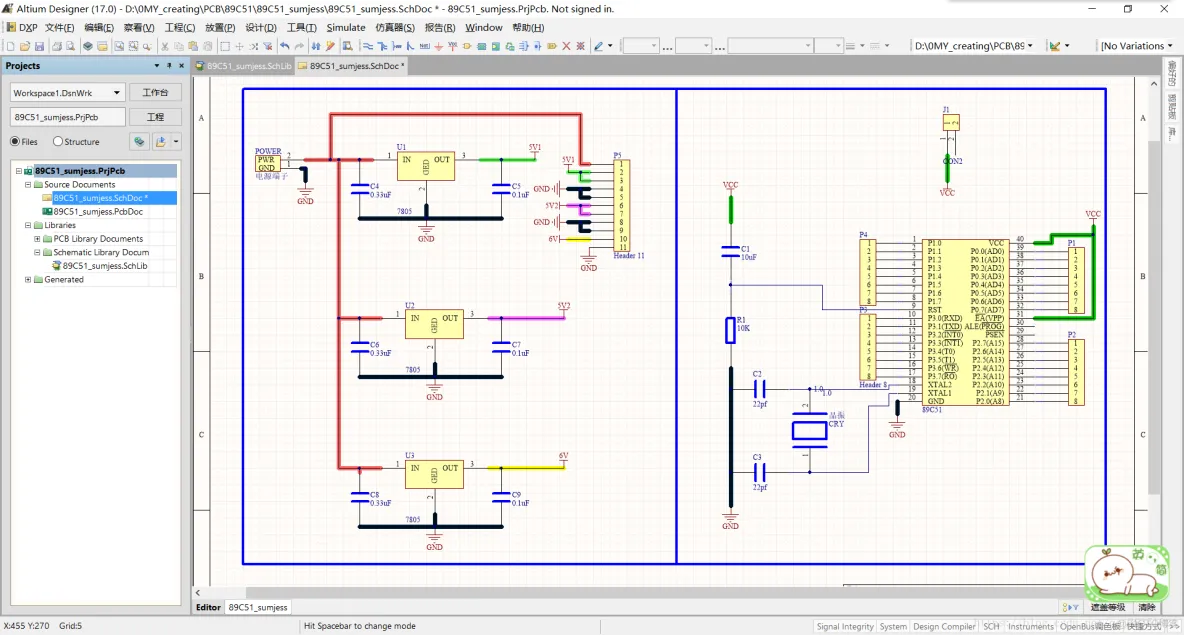The image size is (1184, 635).
Task: Select the Structure radio button
Action: [58, 141]
